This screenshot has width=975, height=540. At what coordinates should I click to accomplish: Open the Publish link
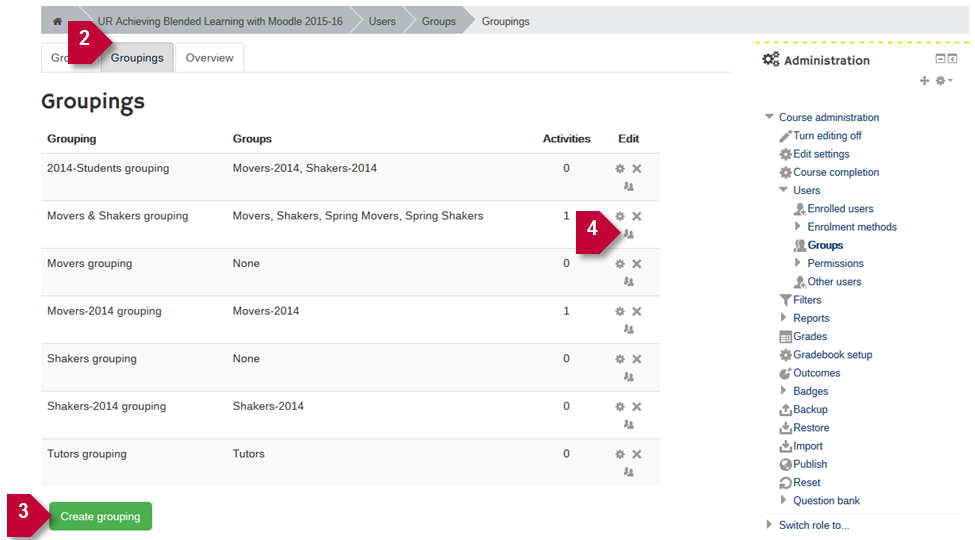pyautogui.click(x=810, y=464)
